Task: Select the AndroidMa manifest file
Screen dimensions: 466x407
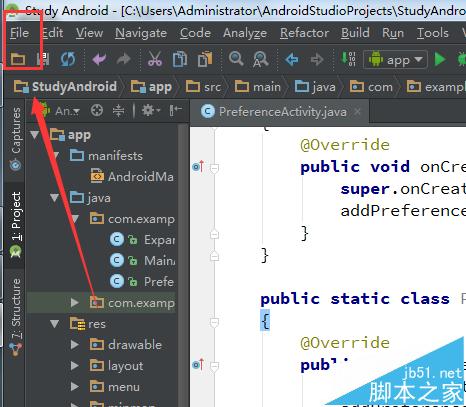Action: click(x=132, y=176)
